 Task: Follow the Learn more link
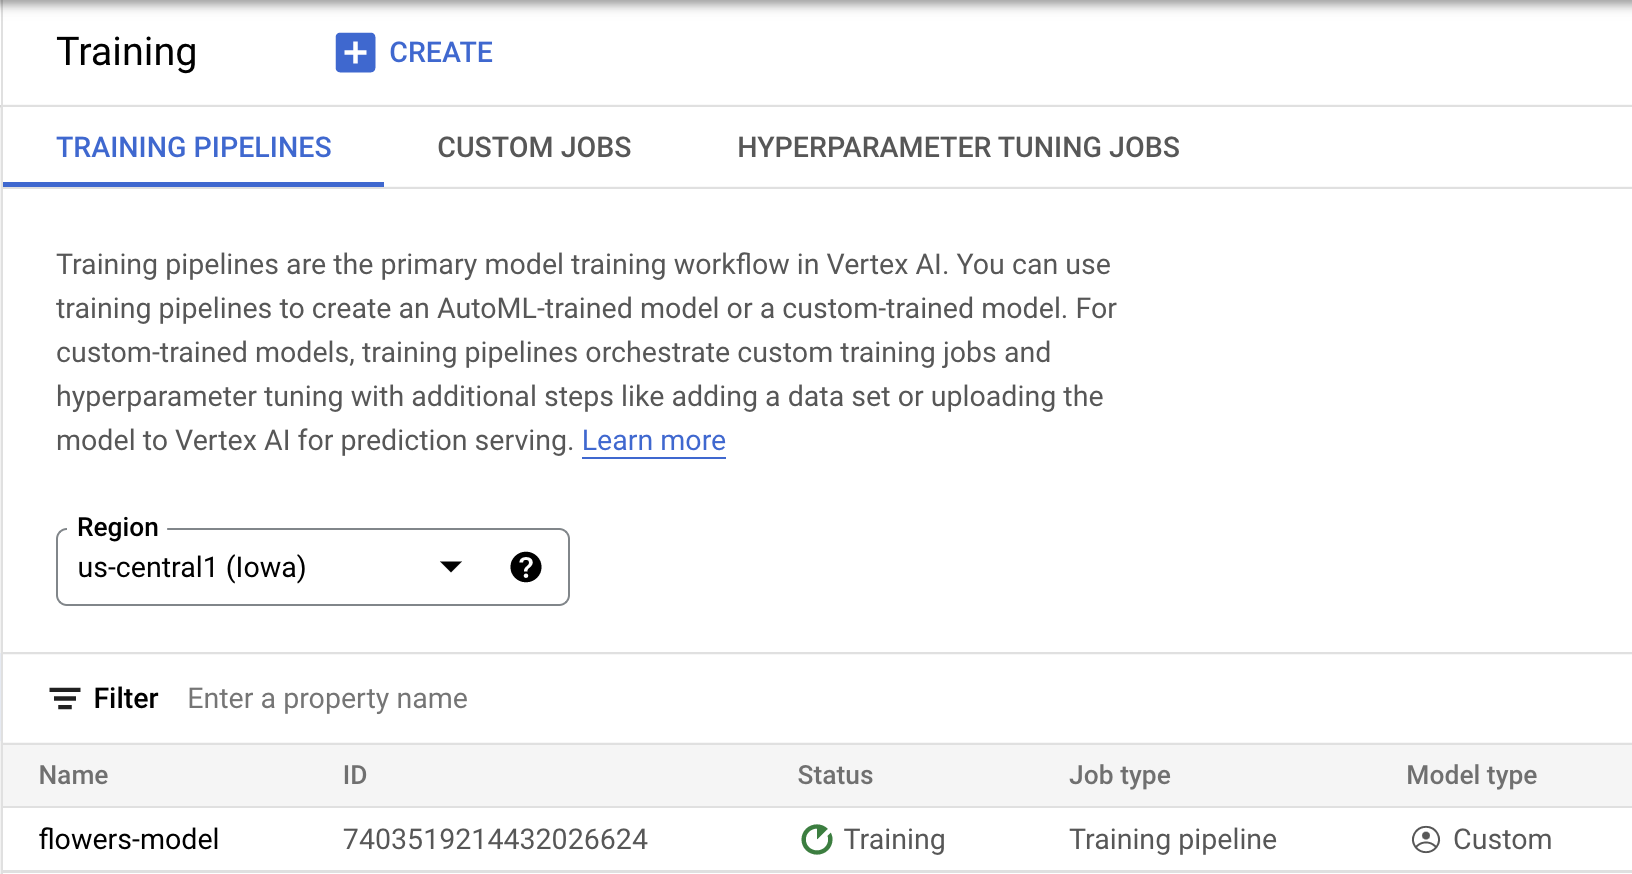653,440
